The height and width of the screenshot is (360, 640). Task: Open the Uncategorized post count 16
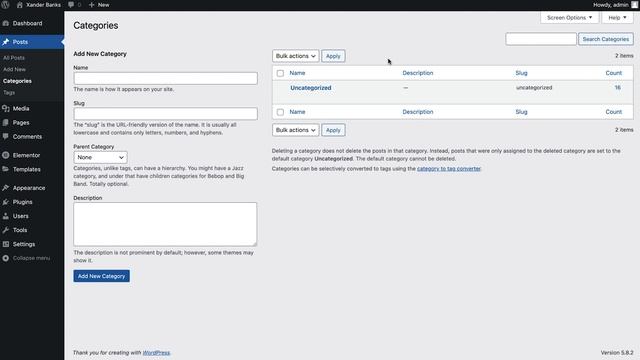[x=618, y=88]
